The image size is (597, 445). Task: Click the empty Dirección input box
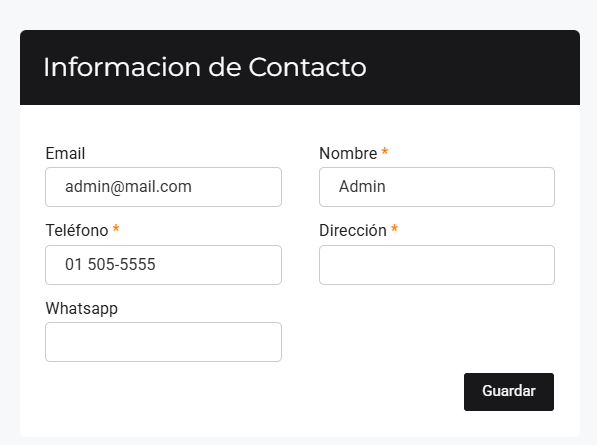[437, 265]
